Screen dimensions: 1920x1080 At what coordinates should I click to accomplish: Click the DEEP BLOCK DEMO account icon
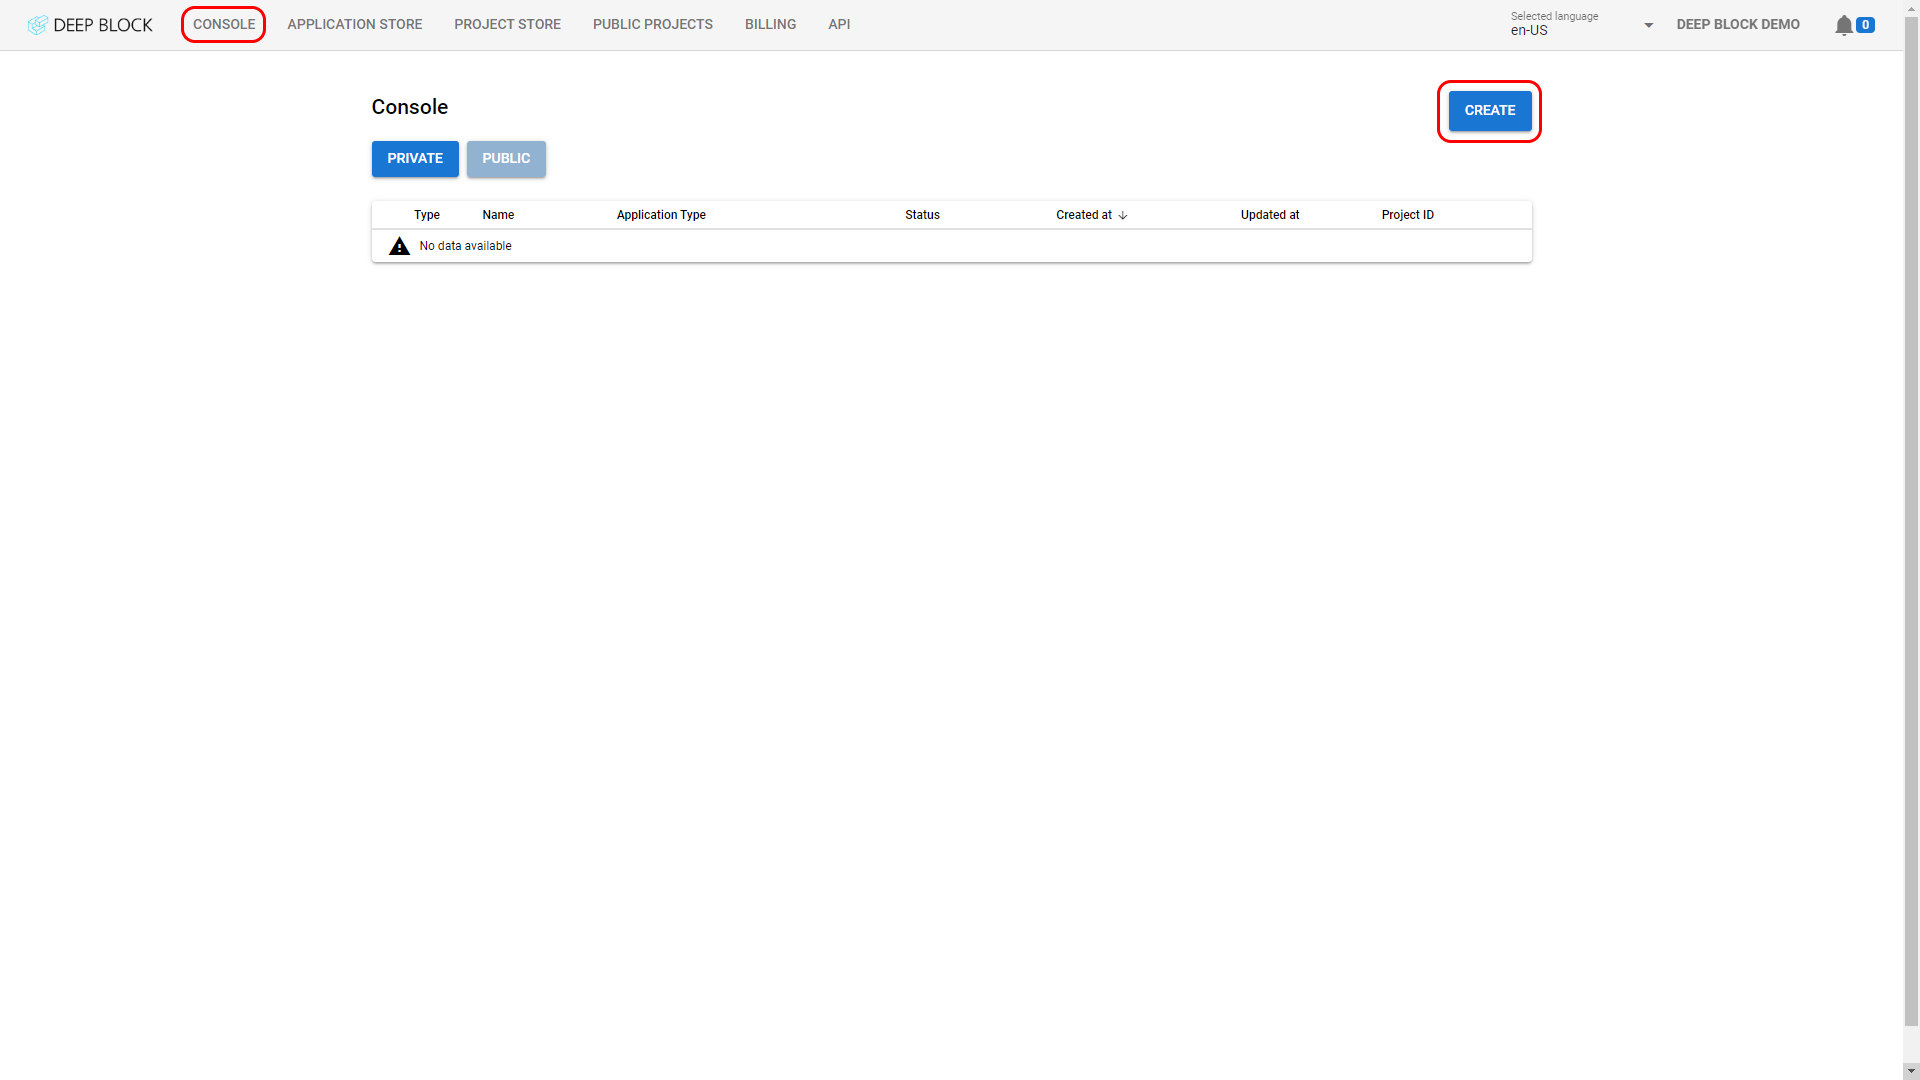point(1738,24)
